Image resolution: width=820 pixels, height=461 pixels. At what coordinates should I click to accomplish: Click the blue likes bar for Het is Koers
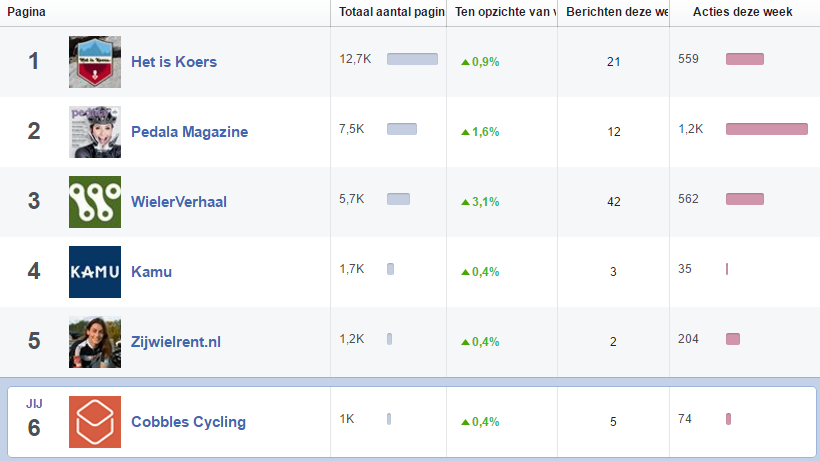(x=412, y=59)
